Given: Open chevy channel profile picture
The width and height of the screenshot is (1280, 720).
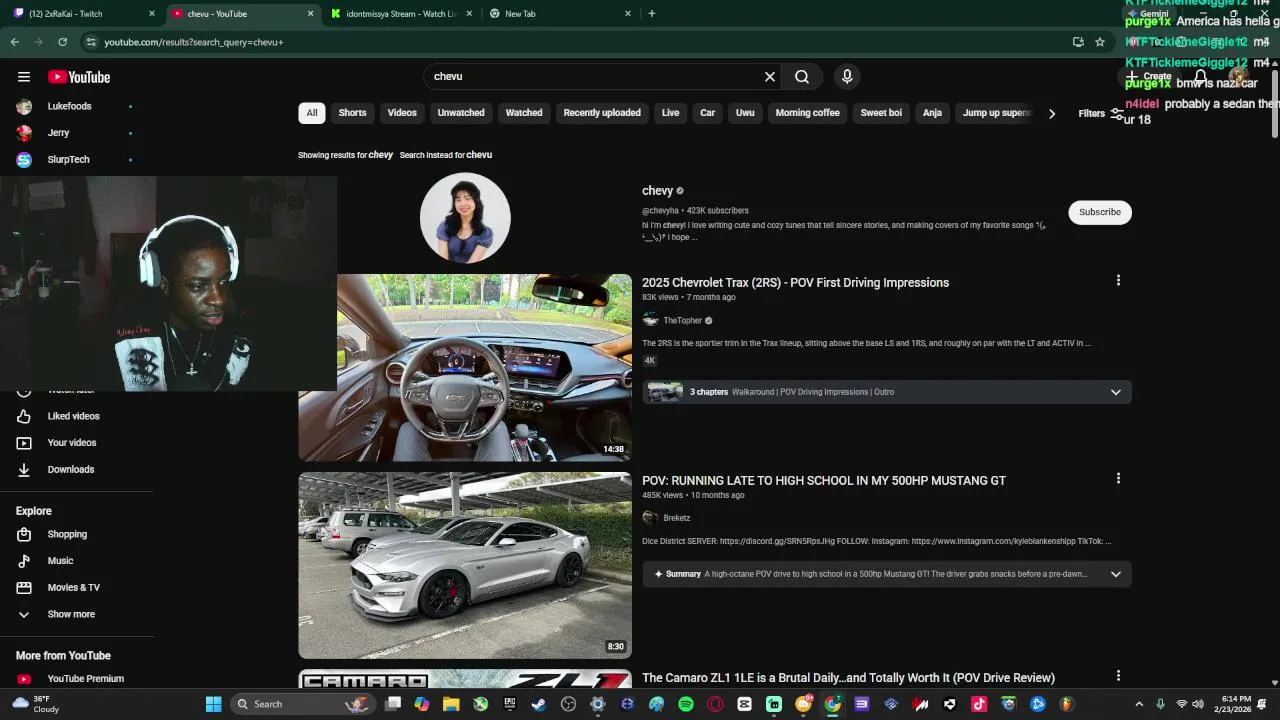Looking at the screenshot, I should (465, 218).
